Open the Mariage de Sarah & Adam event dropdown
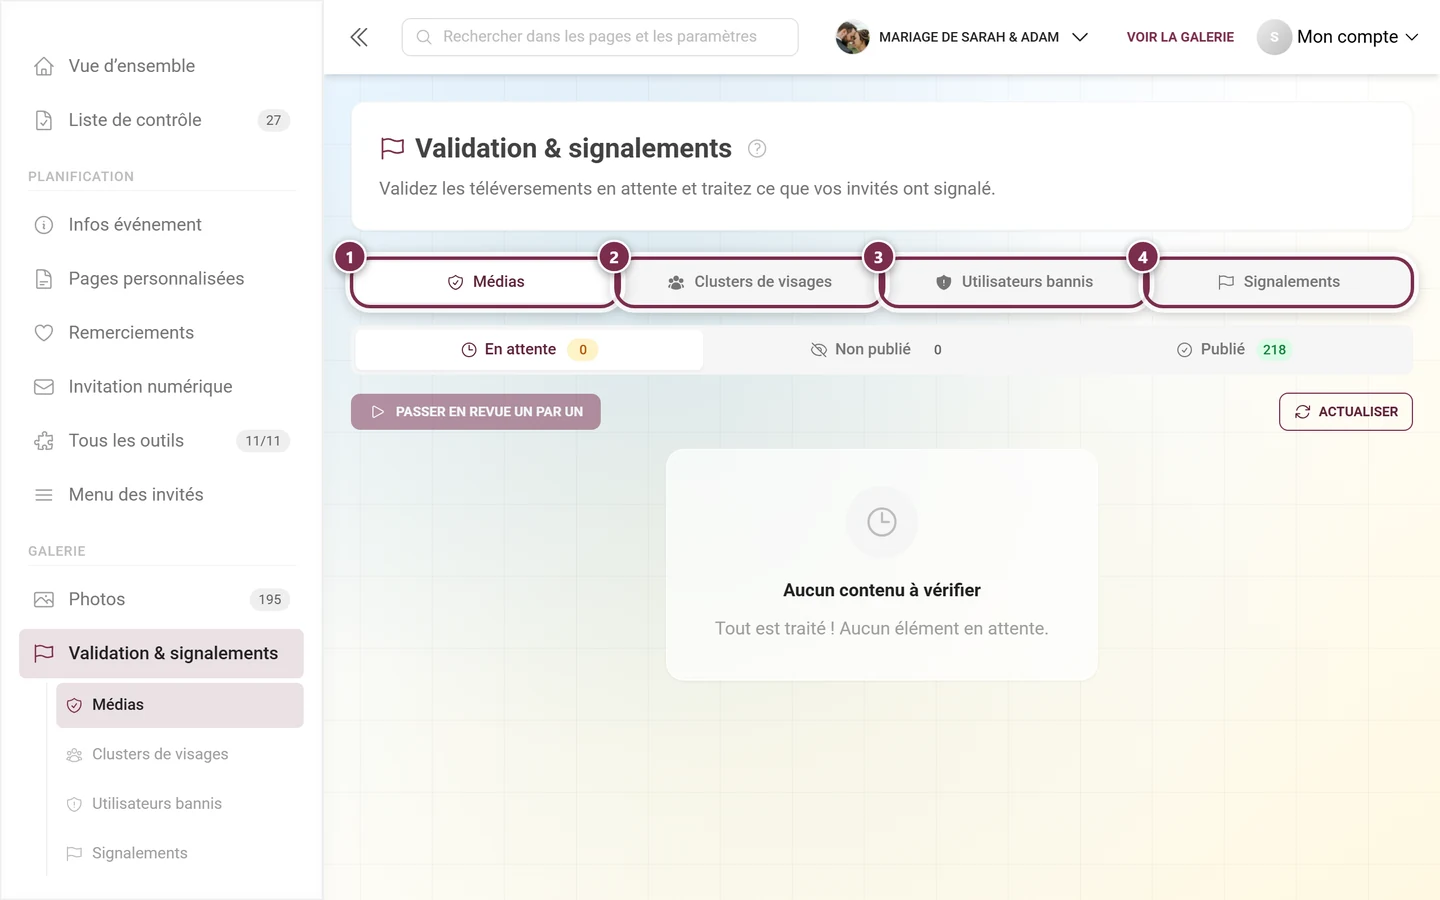Viewport: 1440px width, 900px height. coord(962,37)
